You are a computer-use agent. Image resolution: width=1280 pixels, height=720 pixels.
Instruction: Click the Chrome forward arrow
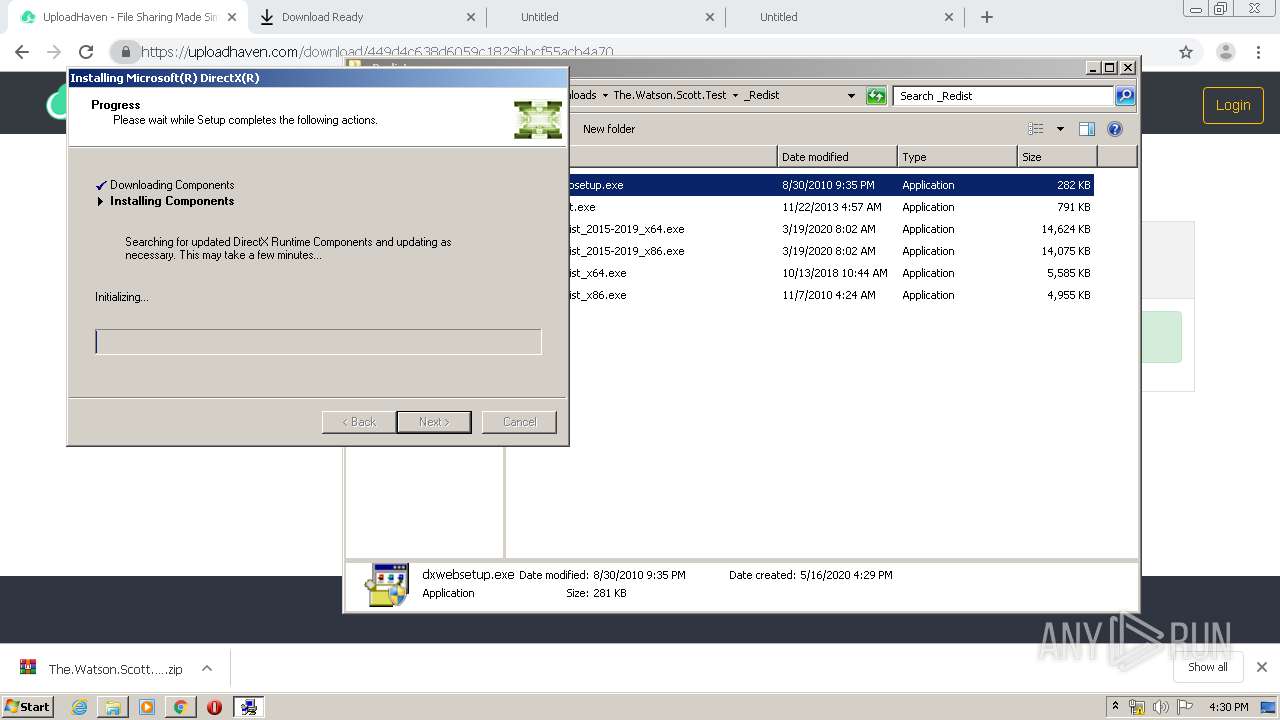coord(54,52)
